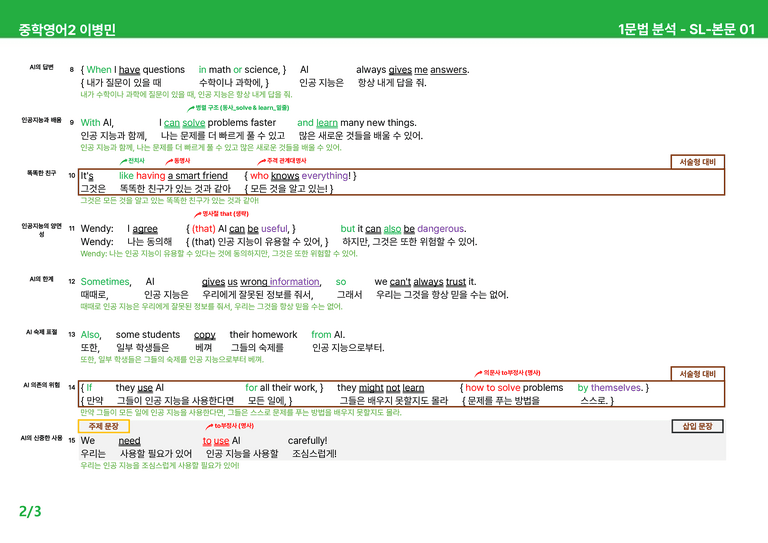Click the annotation '의문사 to부정사 (명사)'
Screen dimensions: 768x543
click(508, 373)
